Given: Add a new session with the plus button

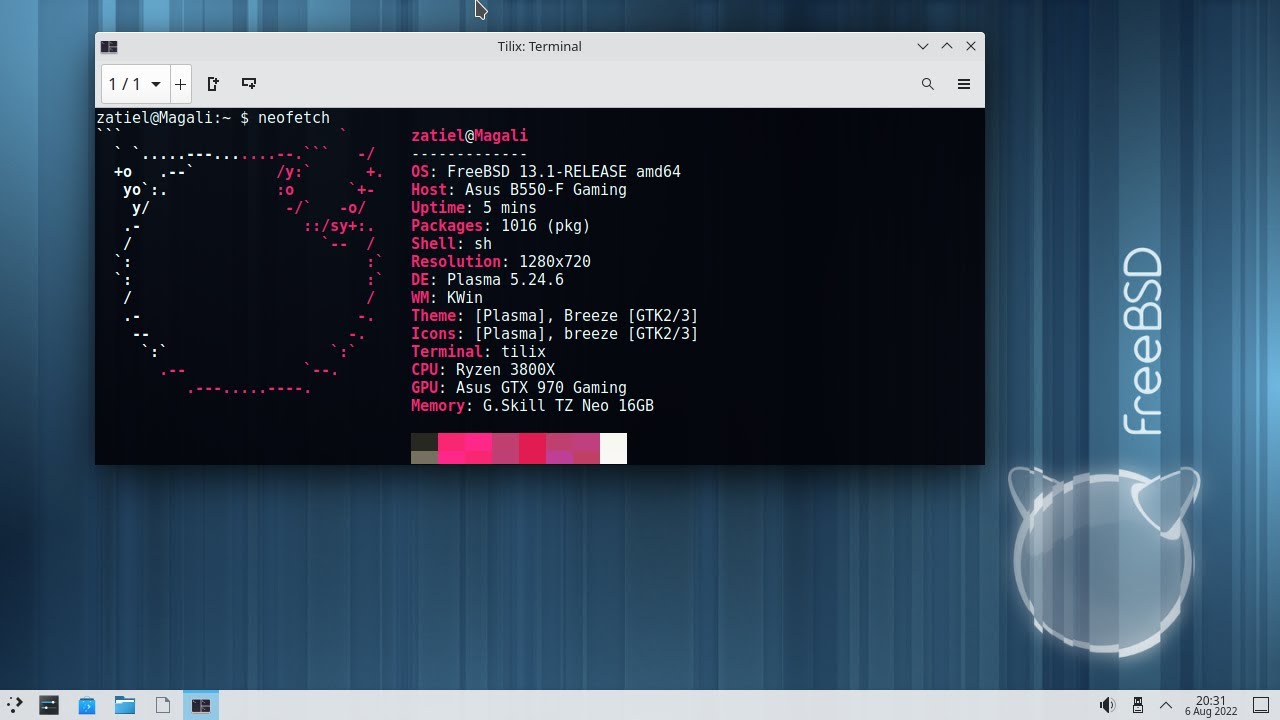Looking at the screenshot, I should click(x=180, y=84).
